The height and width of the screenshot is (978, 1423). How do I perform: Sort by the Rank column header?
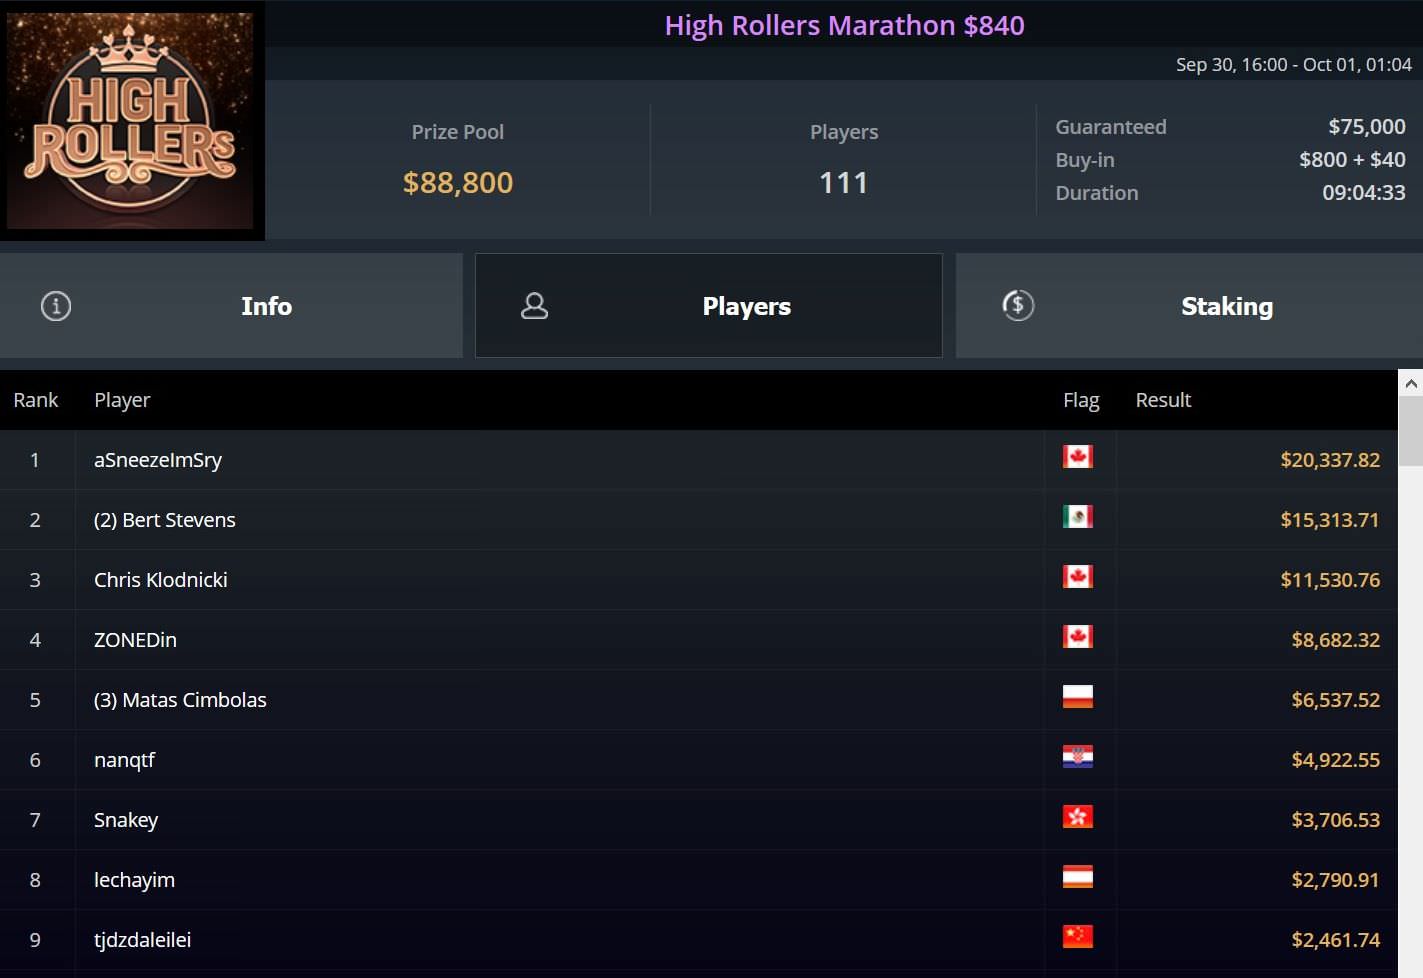tap(36, 400)
